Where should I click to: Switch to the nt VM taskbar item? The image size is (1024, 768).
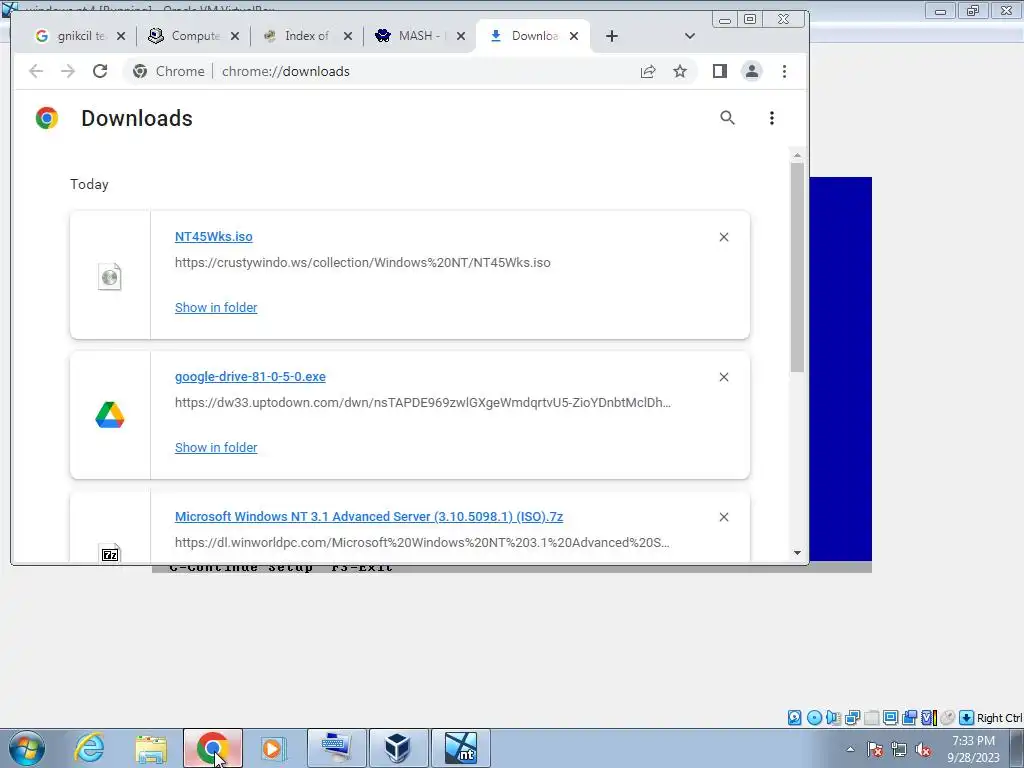[460, 748]
